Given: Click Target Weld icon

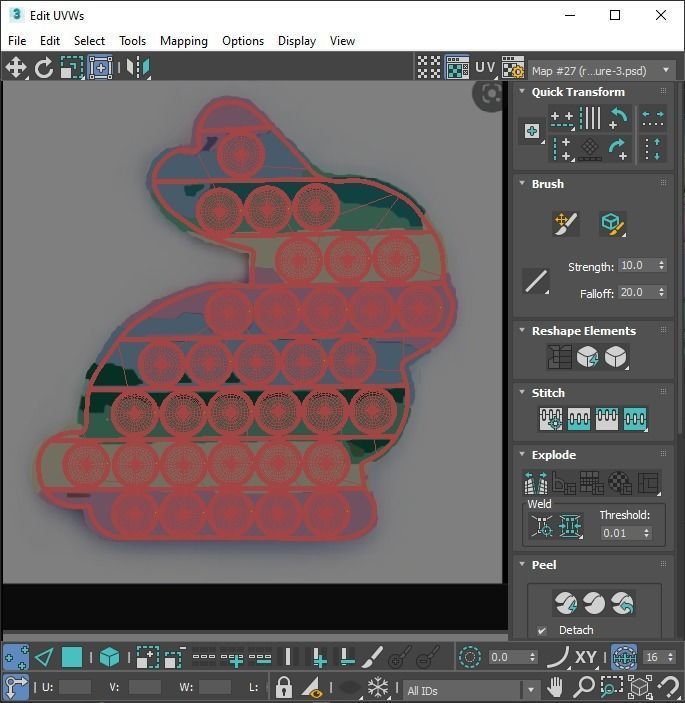Looking at the screenshot, I should tap(542, 525).
